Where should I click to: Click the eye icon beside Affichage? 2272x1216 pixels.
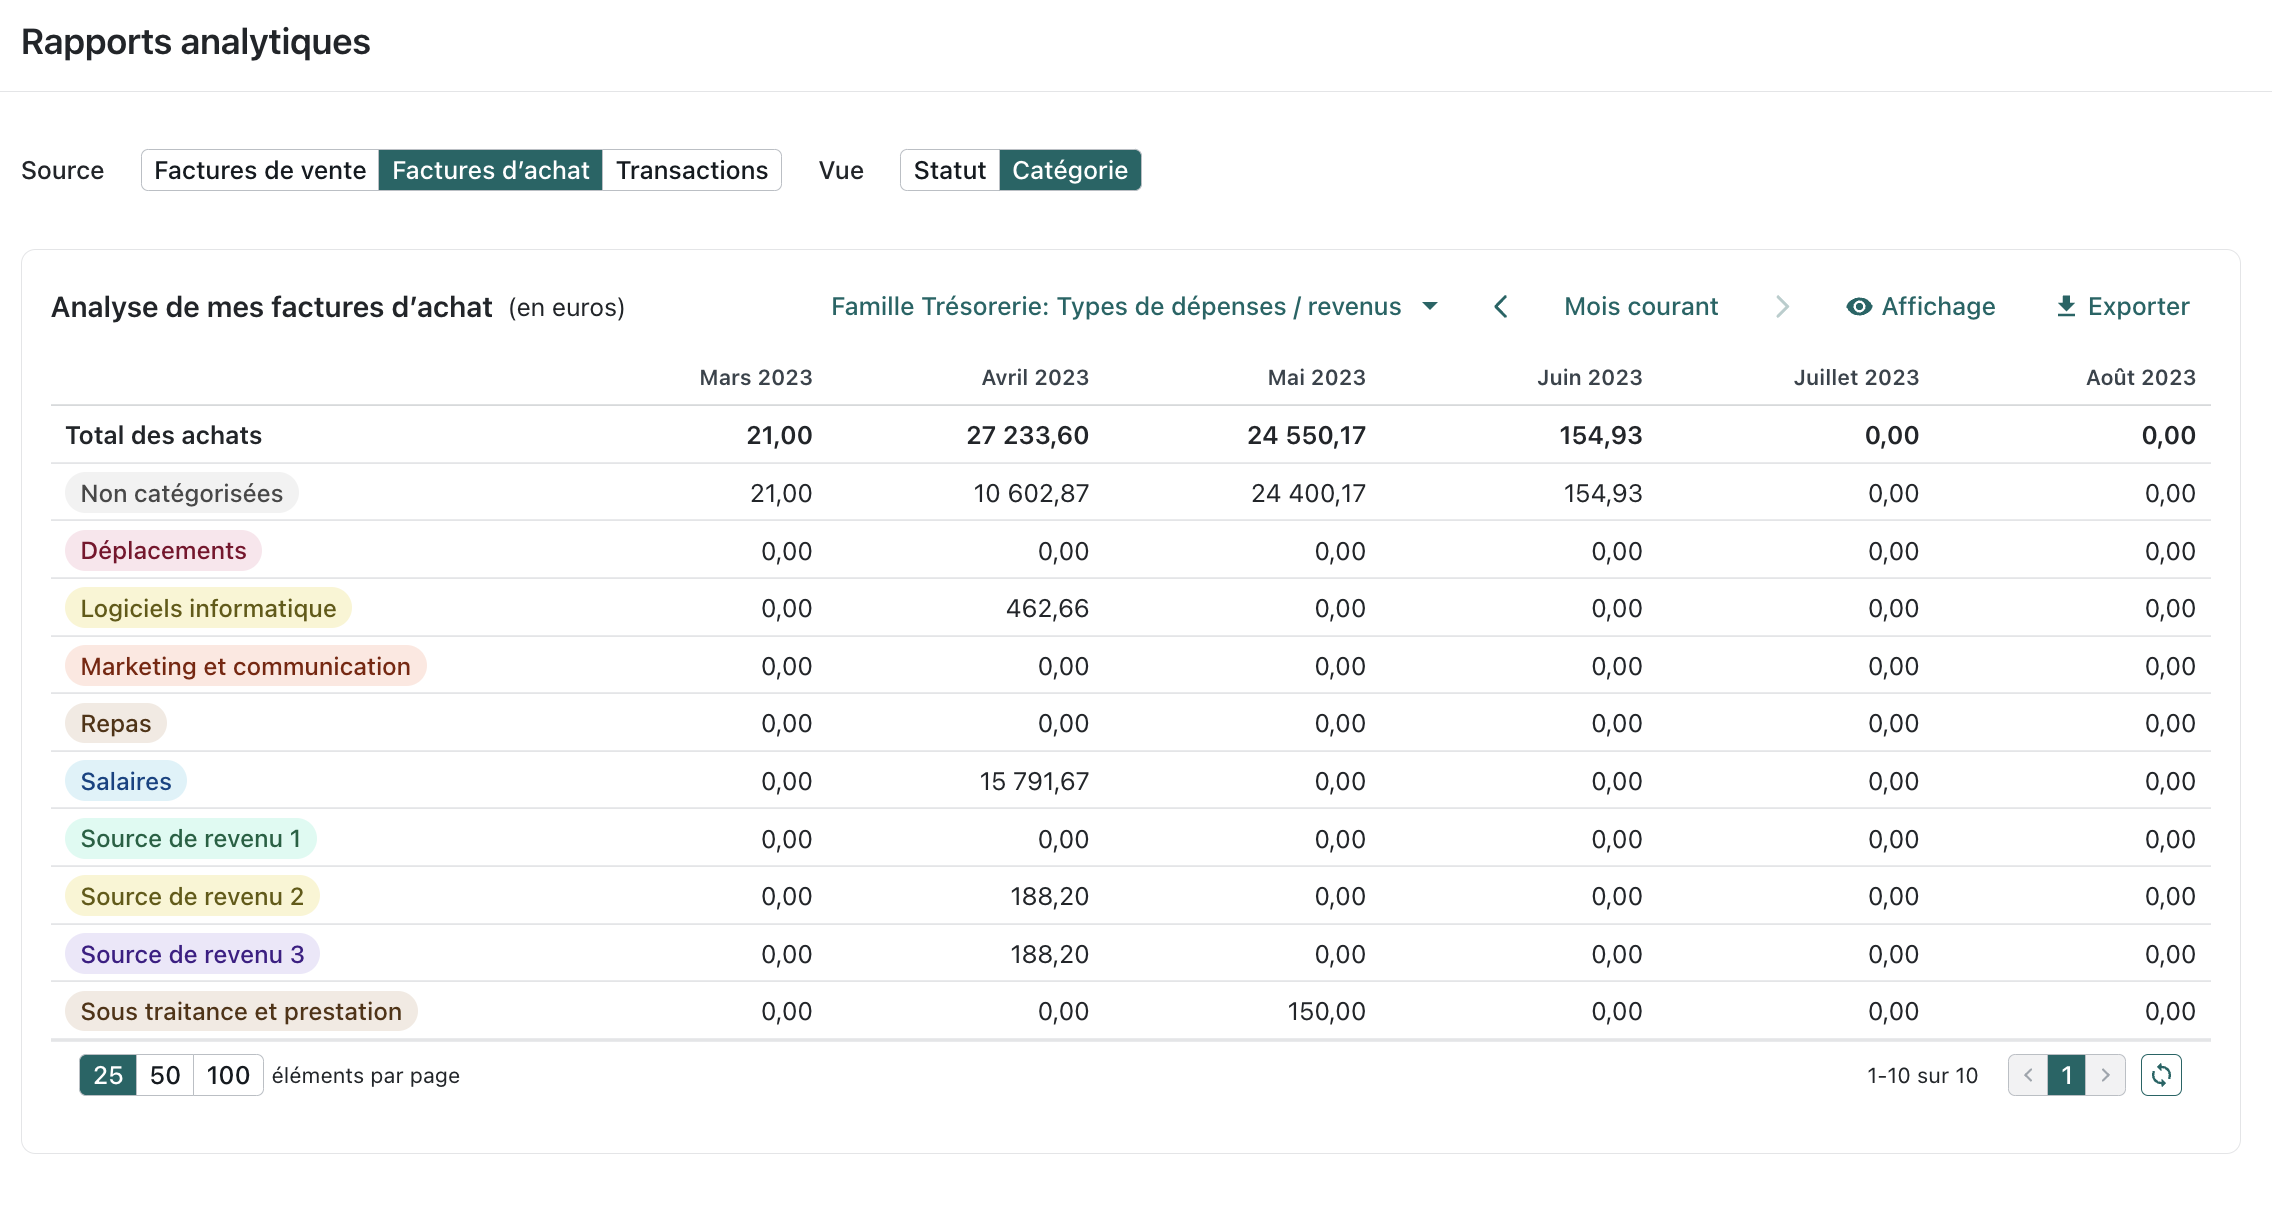click(x=1859, y=307)
